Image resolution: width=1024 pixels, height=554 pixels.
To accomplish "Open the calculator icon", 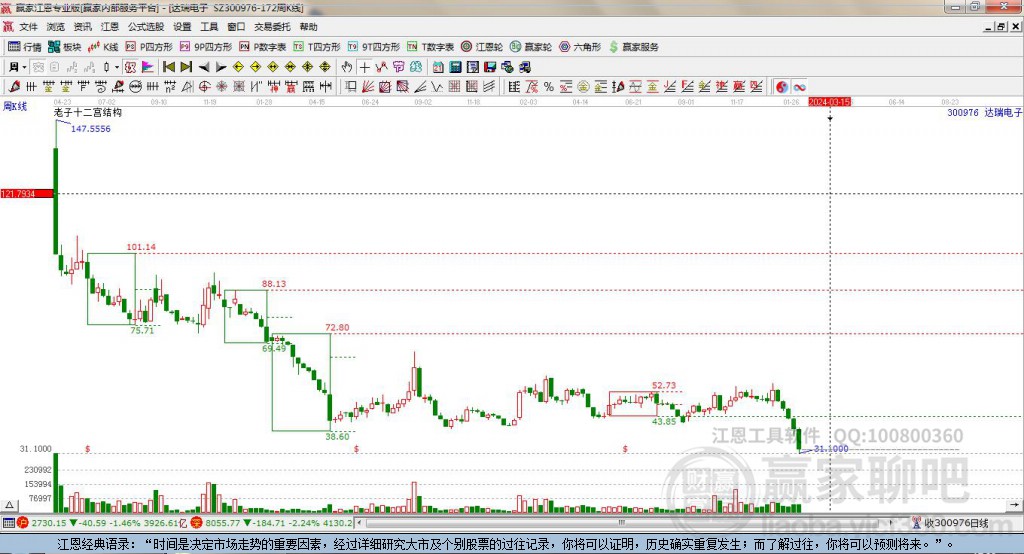I will click(456, 67).
